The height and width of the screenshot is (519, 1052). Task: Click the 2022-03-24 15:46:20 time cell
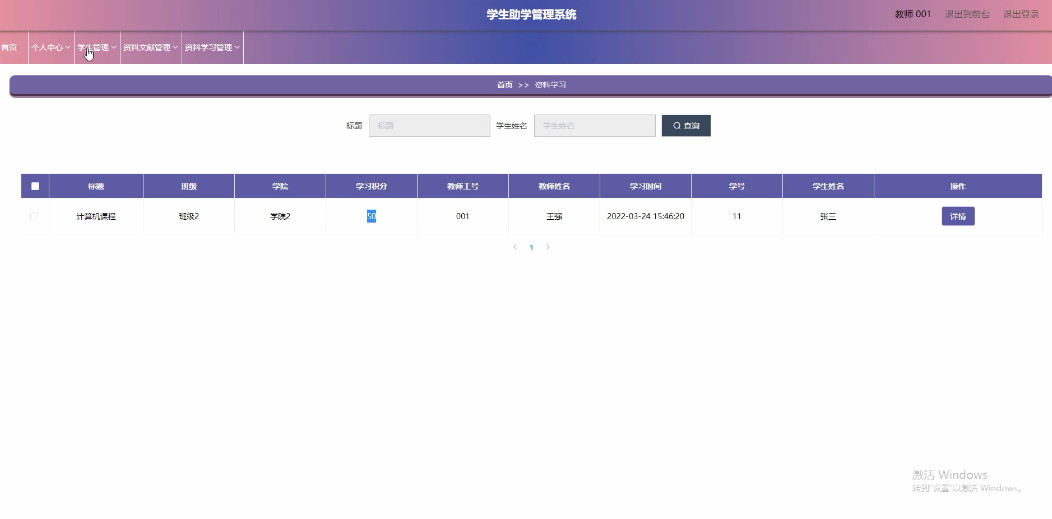tap(645, 217)
